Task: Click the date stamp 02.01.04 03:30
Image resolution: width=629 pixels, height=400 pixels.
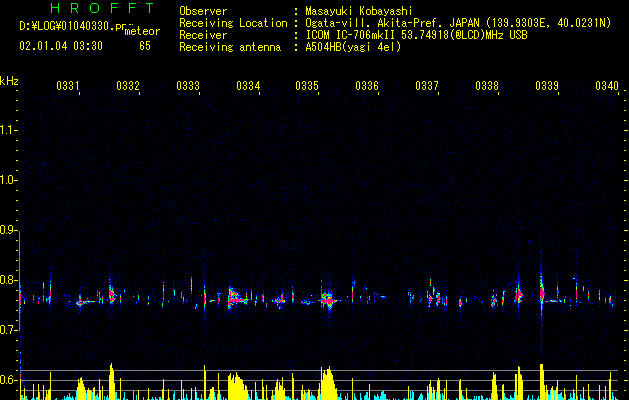Action: pyautogui.click(x=61, y=46)
